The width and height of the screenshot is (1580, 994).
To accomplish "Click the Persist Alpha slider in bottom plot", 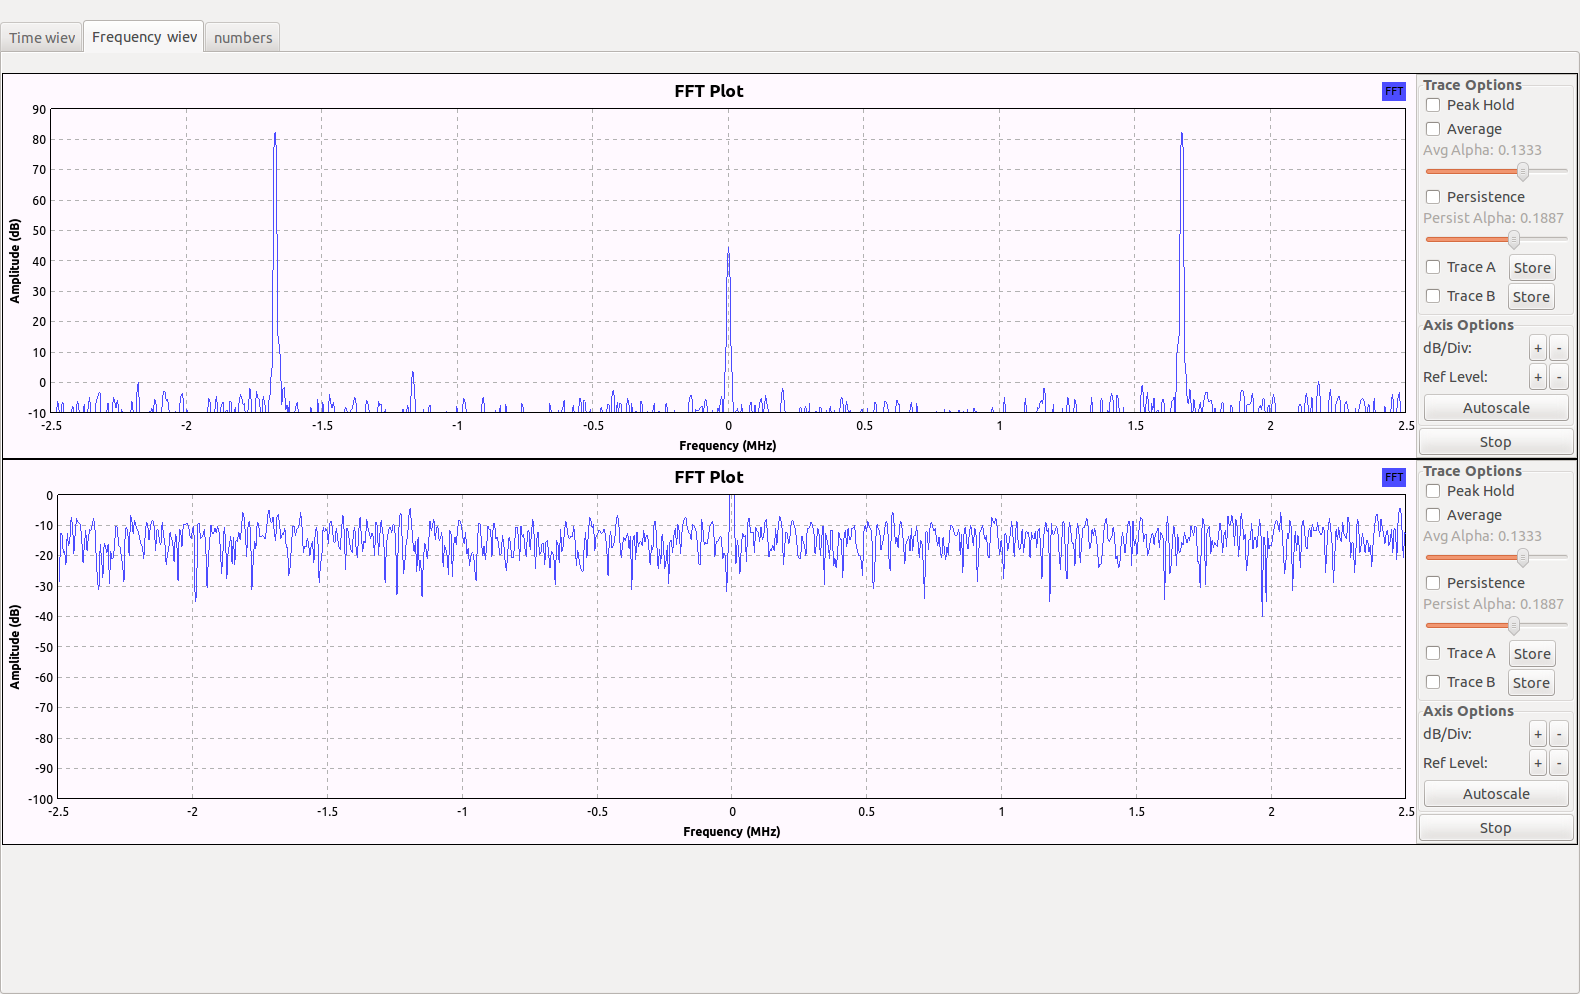I will click(1514, 625).
